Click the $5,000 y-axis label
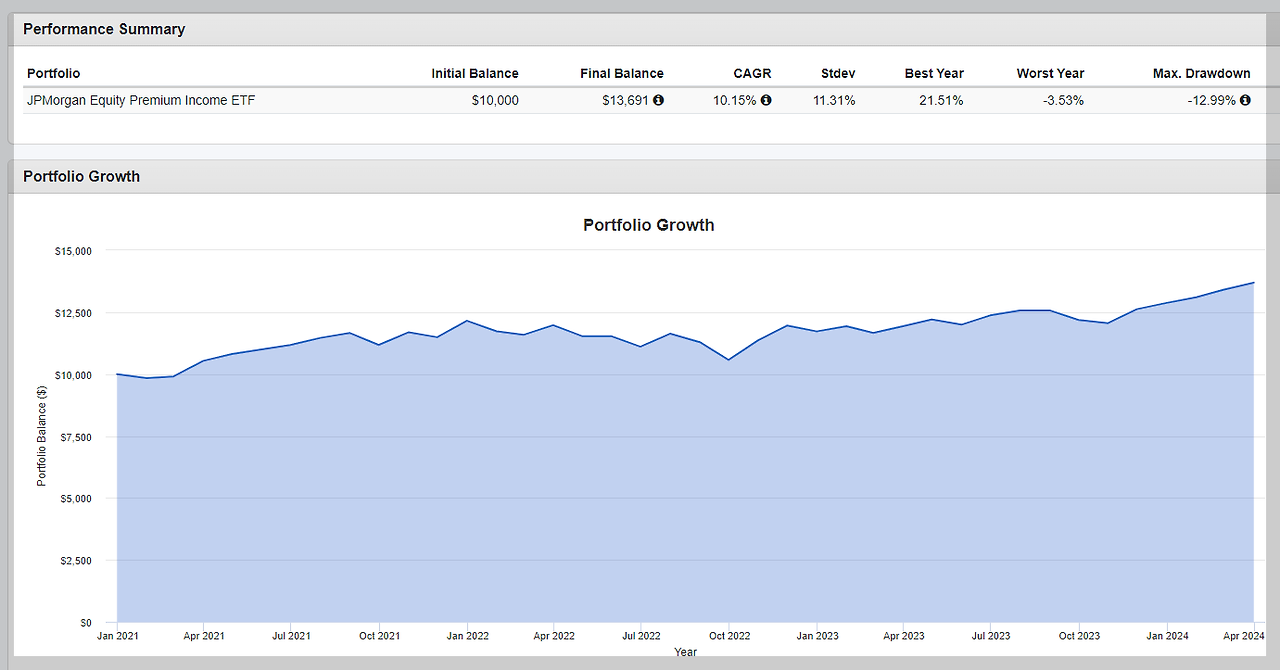This screenshot has width=1280, height=670. tap(76, 499)
